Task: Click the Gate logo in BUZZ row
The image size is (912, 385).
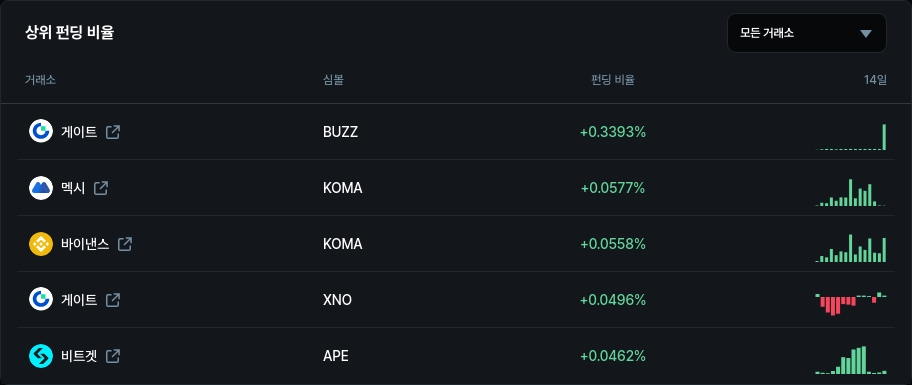Action: (x=41, y=131)
